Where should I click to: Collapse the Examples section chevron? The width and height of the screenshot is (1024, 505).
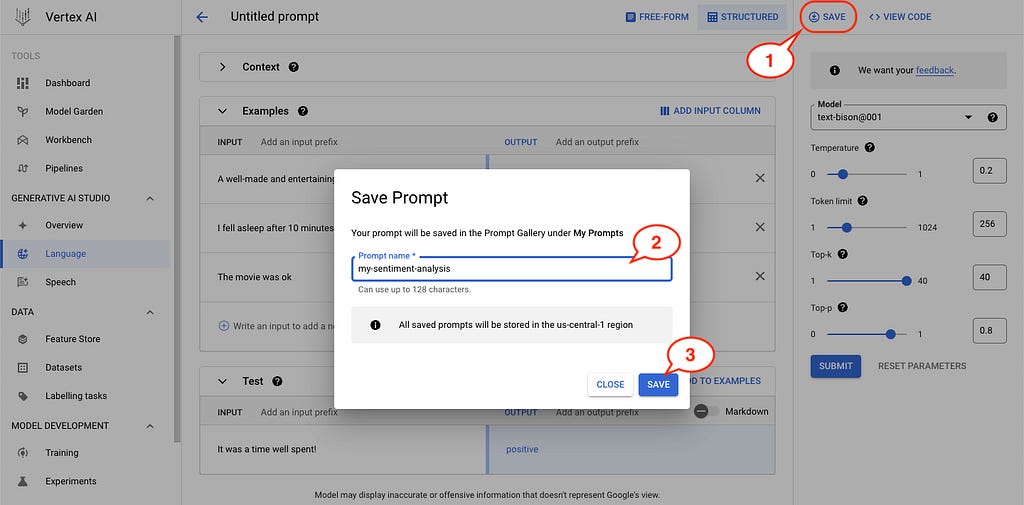coord(223,111)
